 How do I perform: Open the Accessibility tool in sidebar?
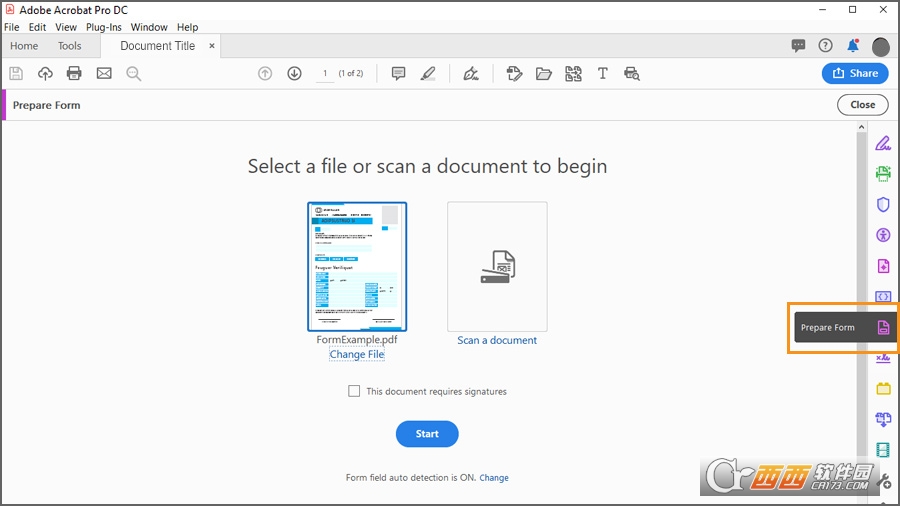point(883,235)
